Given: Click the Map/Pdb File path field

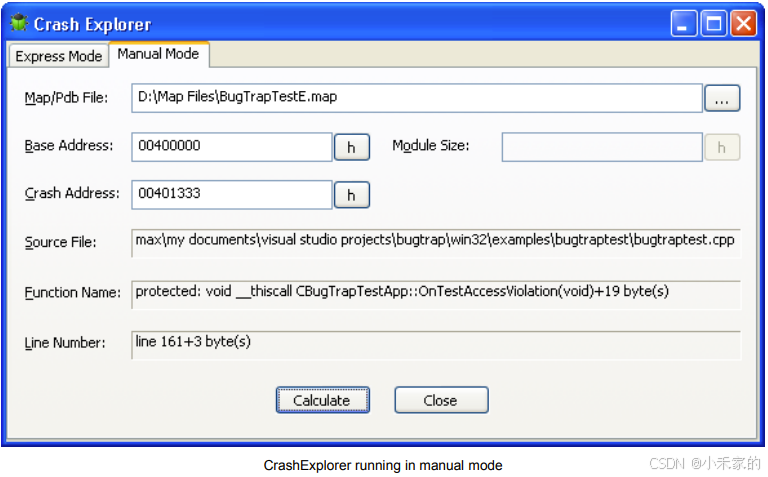Looking at the screenshot, I should [x=417, y=97].
